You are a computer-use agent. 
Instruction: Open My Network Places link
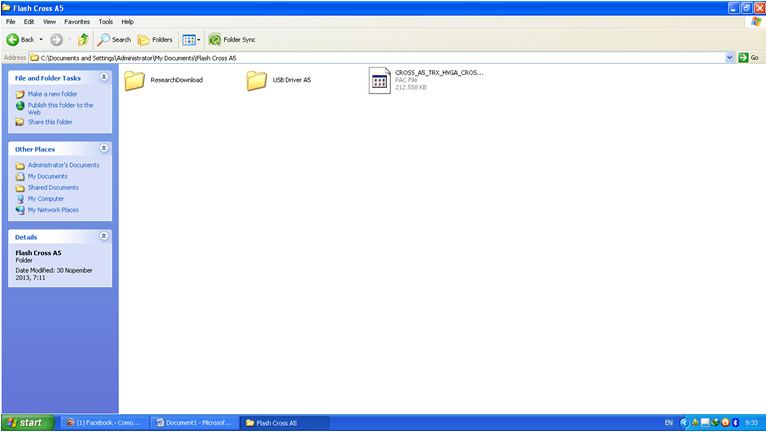point(53,210)
